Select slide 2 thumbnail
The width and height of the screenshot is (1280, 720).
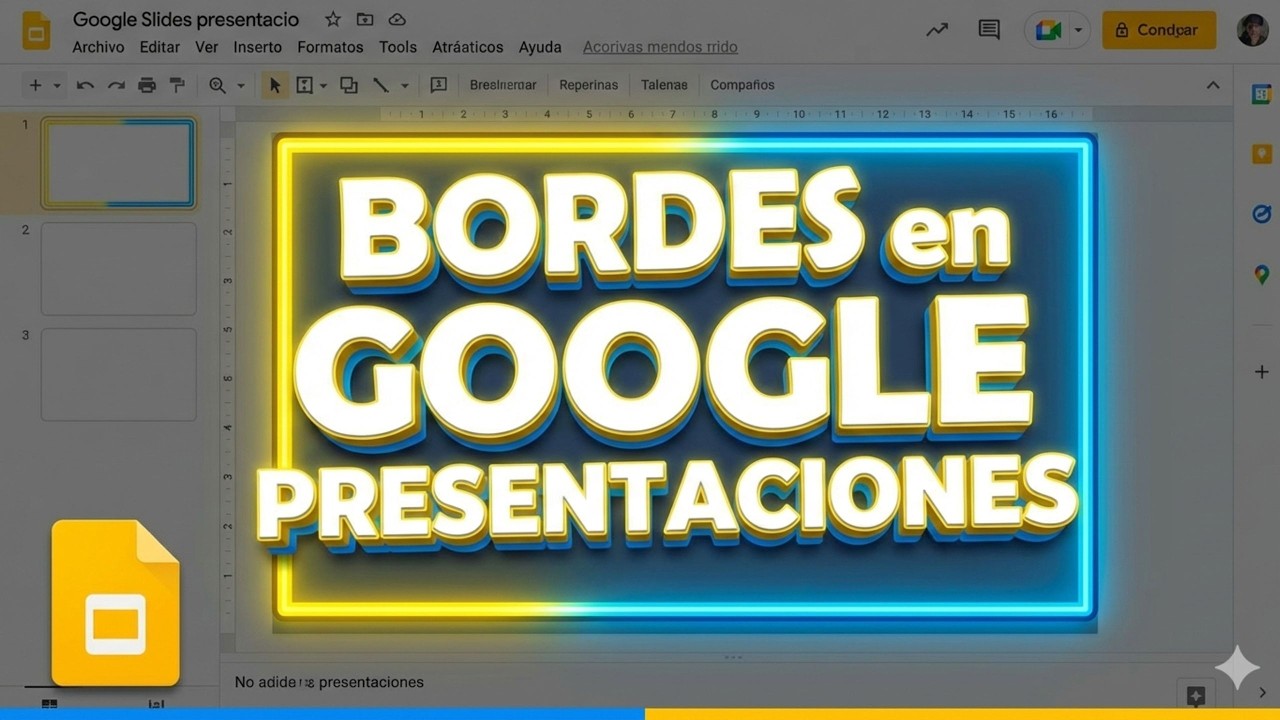click(x=118, y=269)
